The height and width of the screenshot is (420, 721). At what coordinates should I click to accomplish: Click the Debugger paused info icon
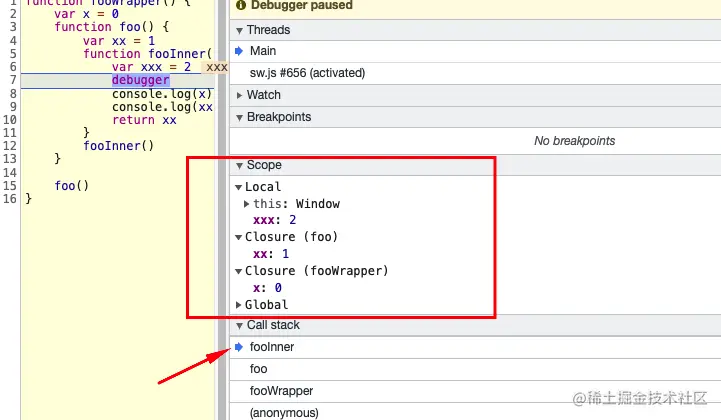pyautogui.click(x=240, y=5)
